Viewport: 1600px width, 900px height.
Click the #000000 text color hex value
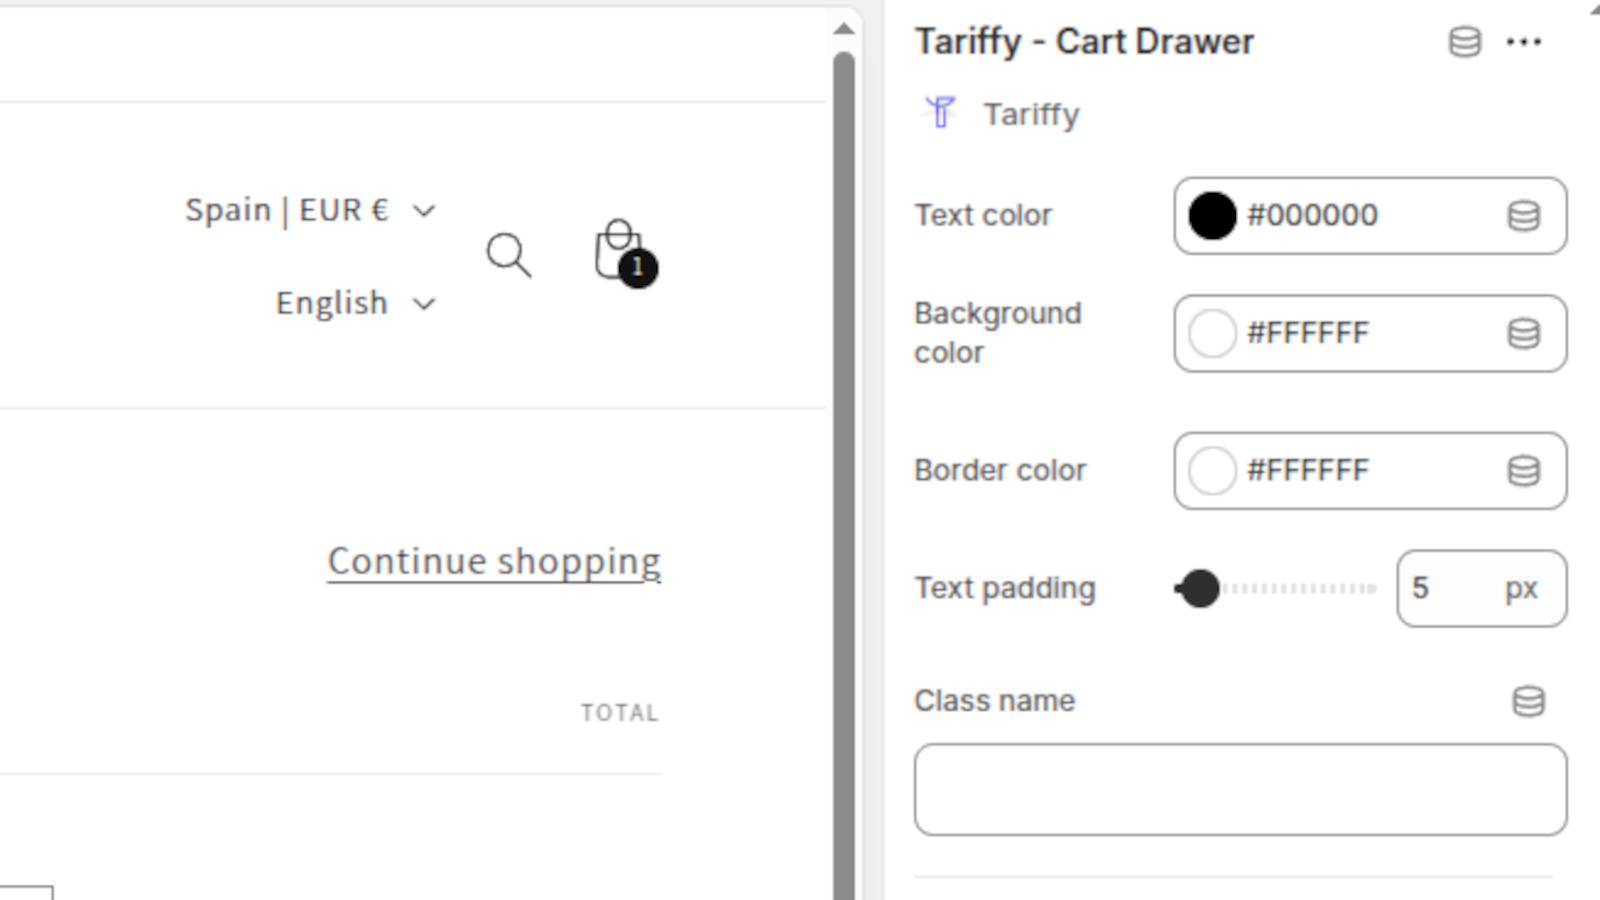pos(1312,216)
